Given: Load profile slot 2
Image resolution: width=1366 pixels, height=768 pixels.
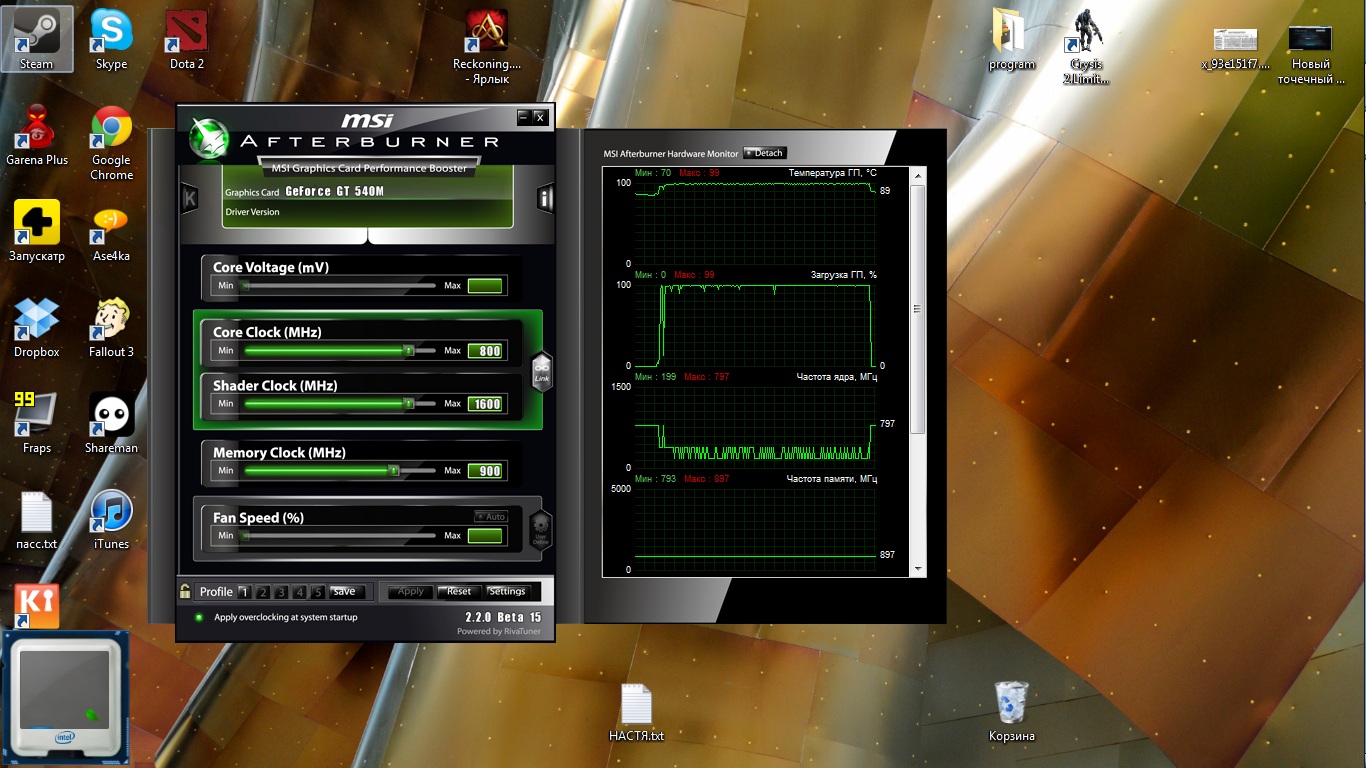Looking at the screenshot, I should 263,592.
